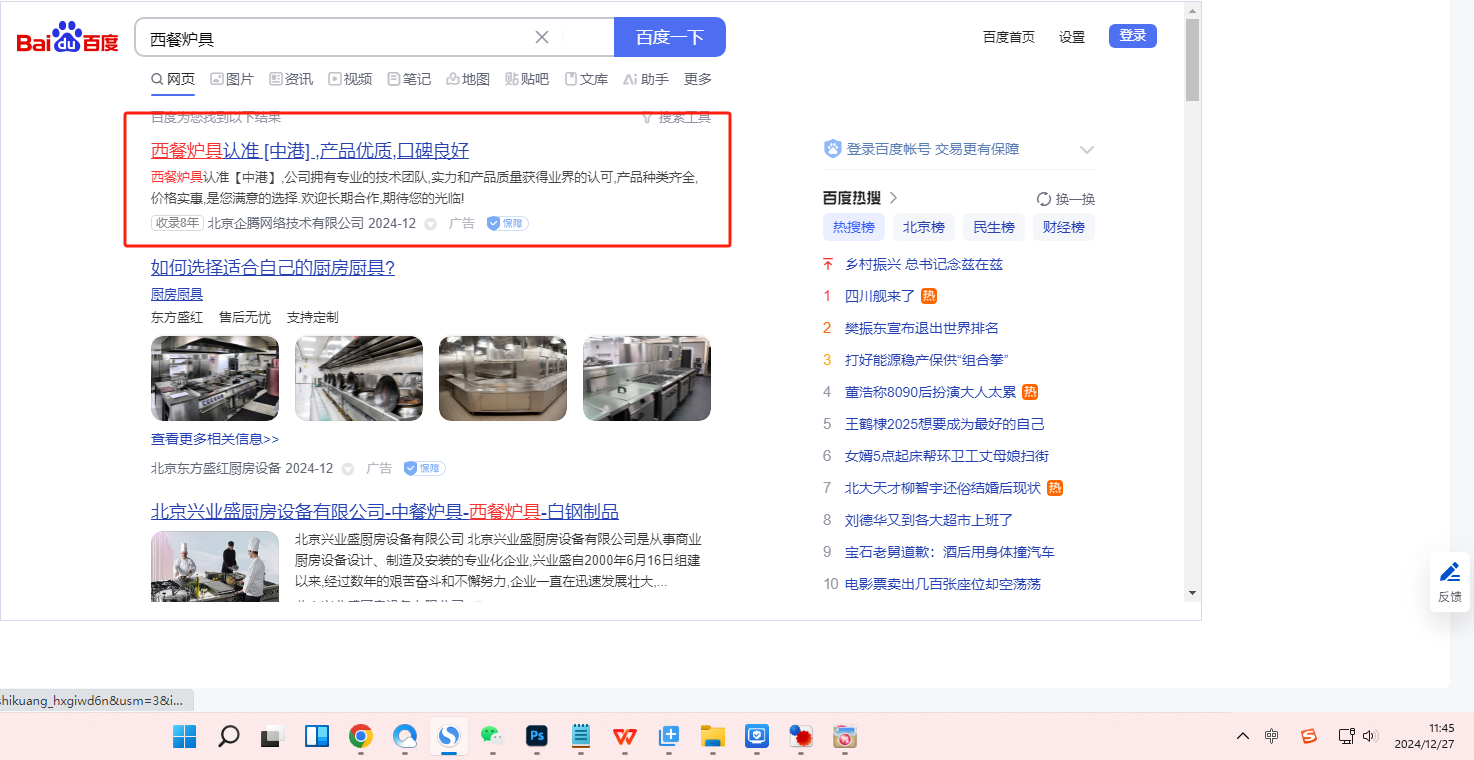This screenshot has height=760, width=1474.
Task: Click the refresh 换一换 icon in hot search
Action: tap(1044, 199)
